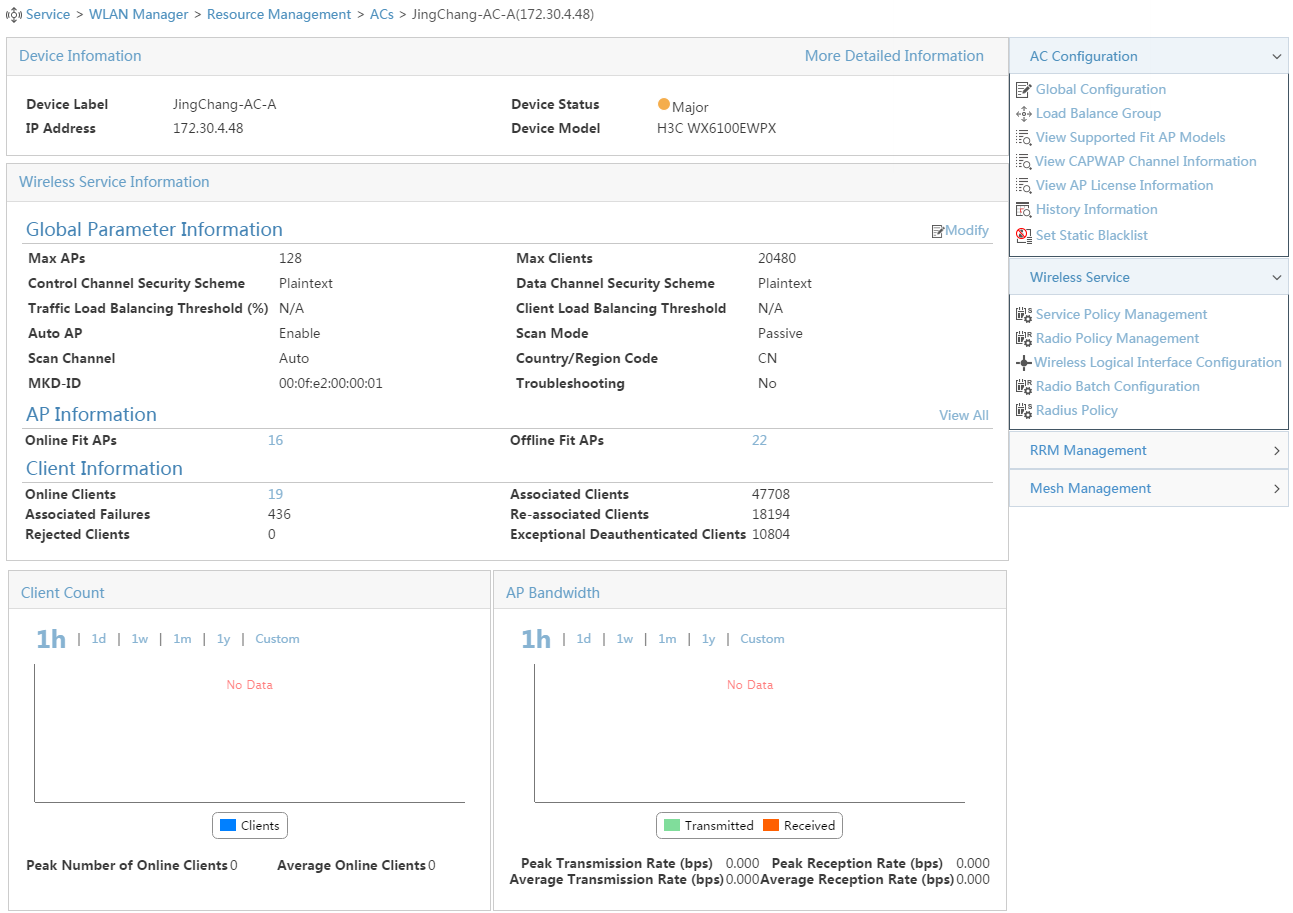Toggle the green Transmitted legend swatch
This screenshot has width=1293, height=913.
click(x=671, y=826)
